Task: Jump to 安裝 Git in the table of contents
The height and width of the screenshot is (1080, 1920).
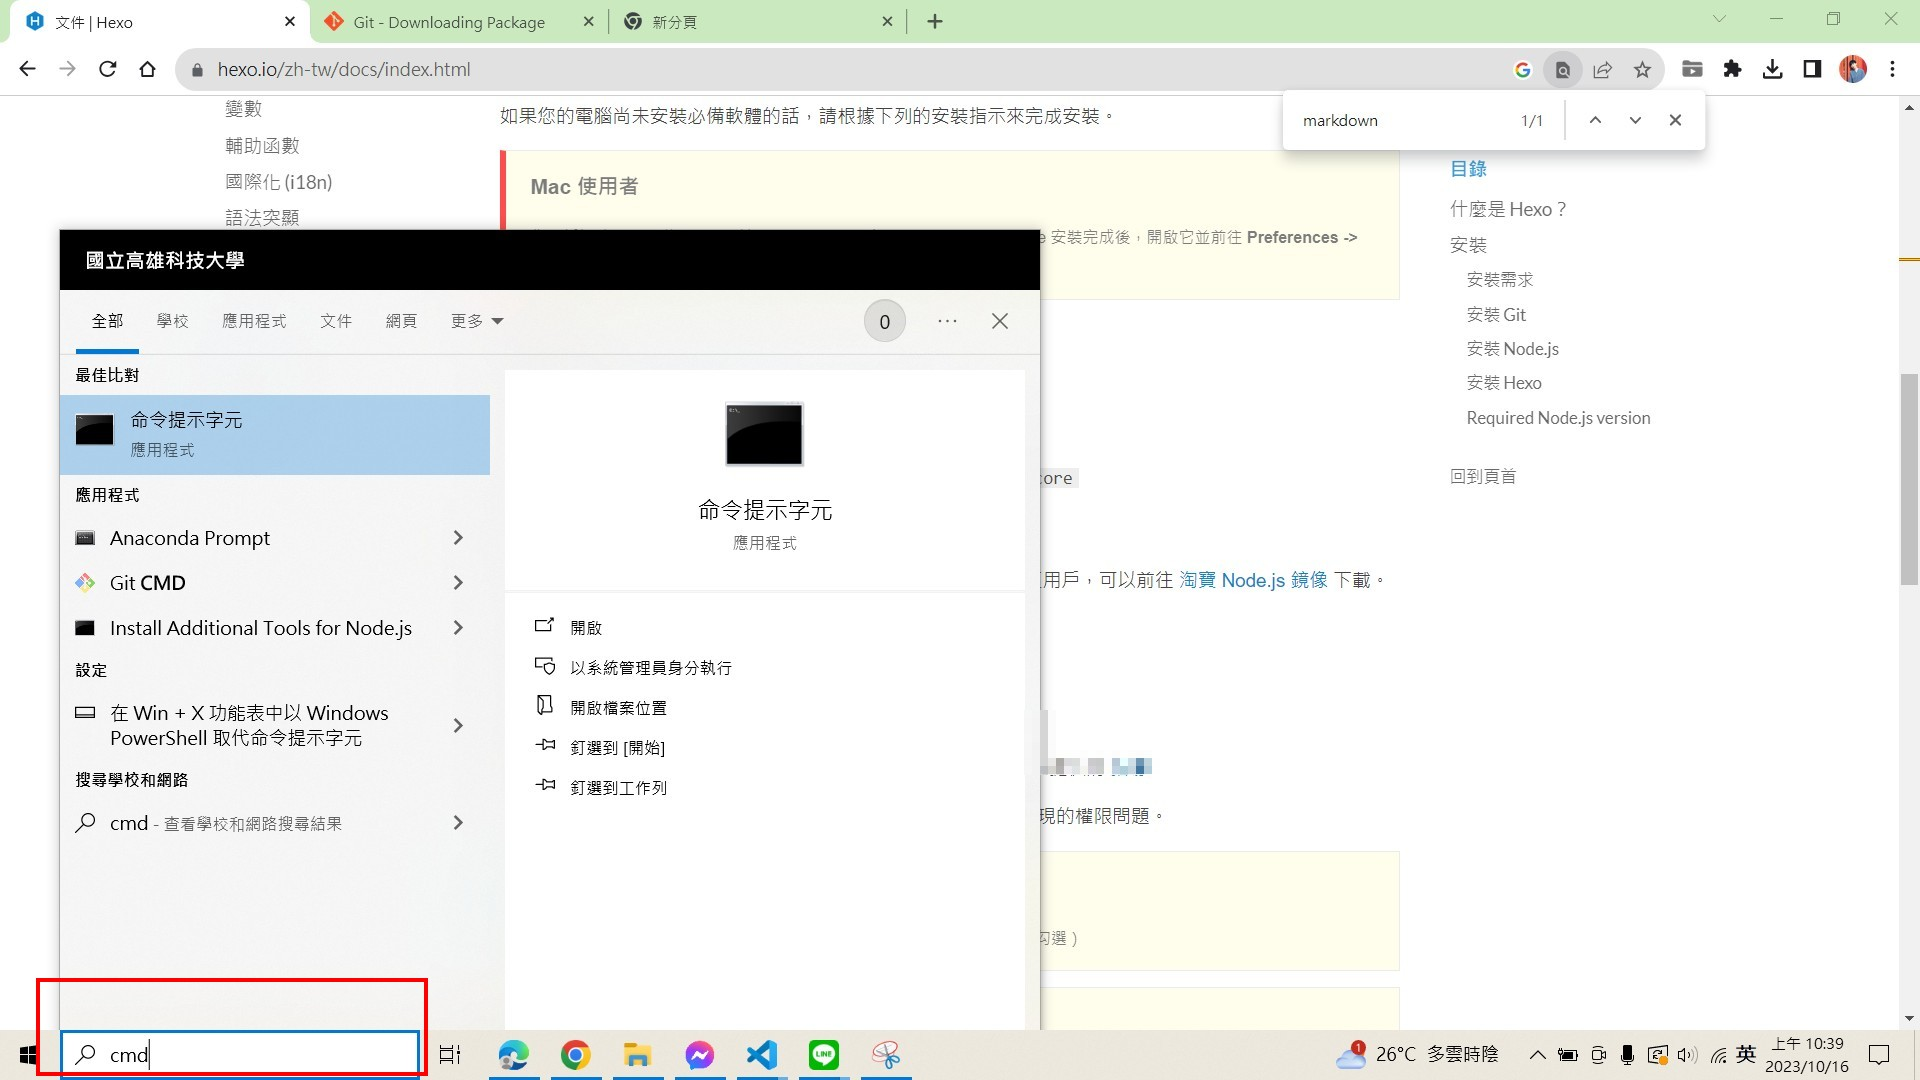Action: [1495, 314]
